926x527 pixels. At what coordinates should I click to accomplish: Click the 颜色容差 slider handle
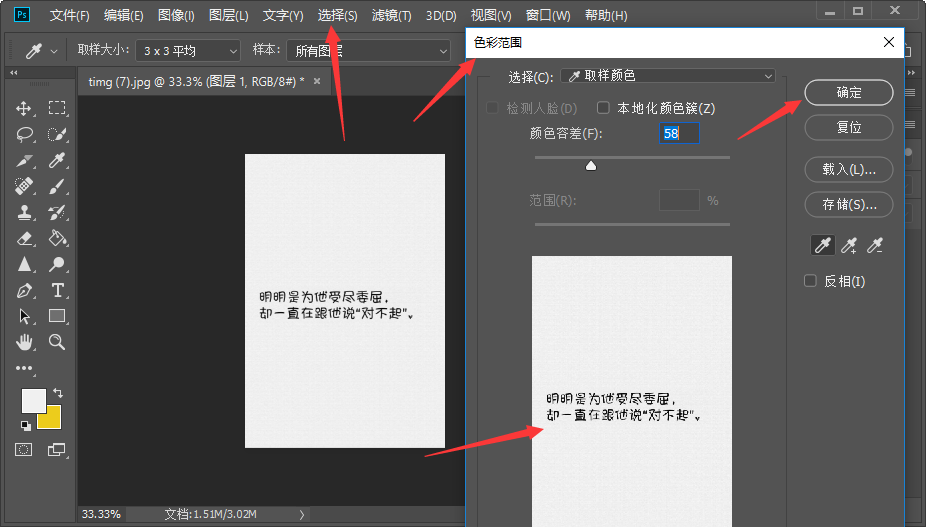pyautogui.click(x=591, y=166)
